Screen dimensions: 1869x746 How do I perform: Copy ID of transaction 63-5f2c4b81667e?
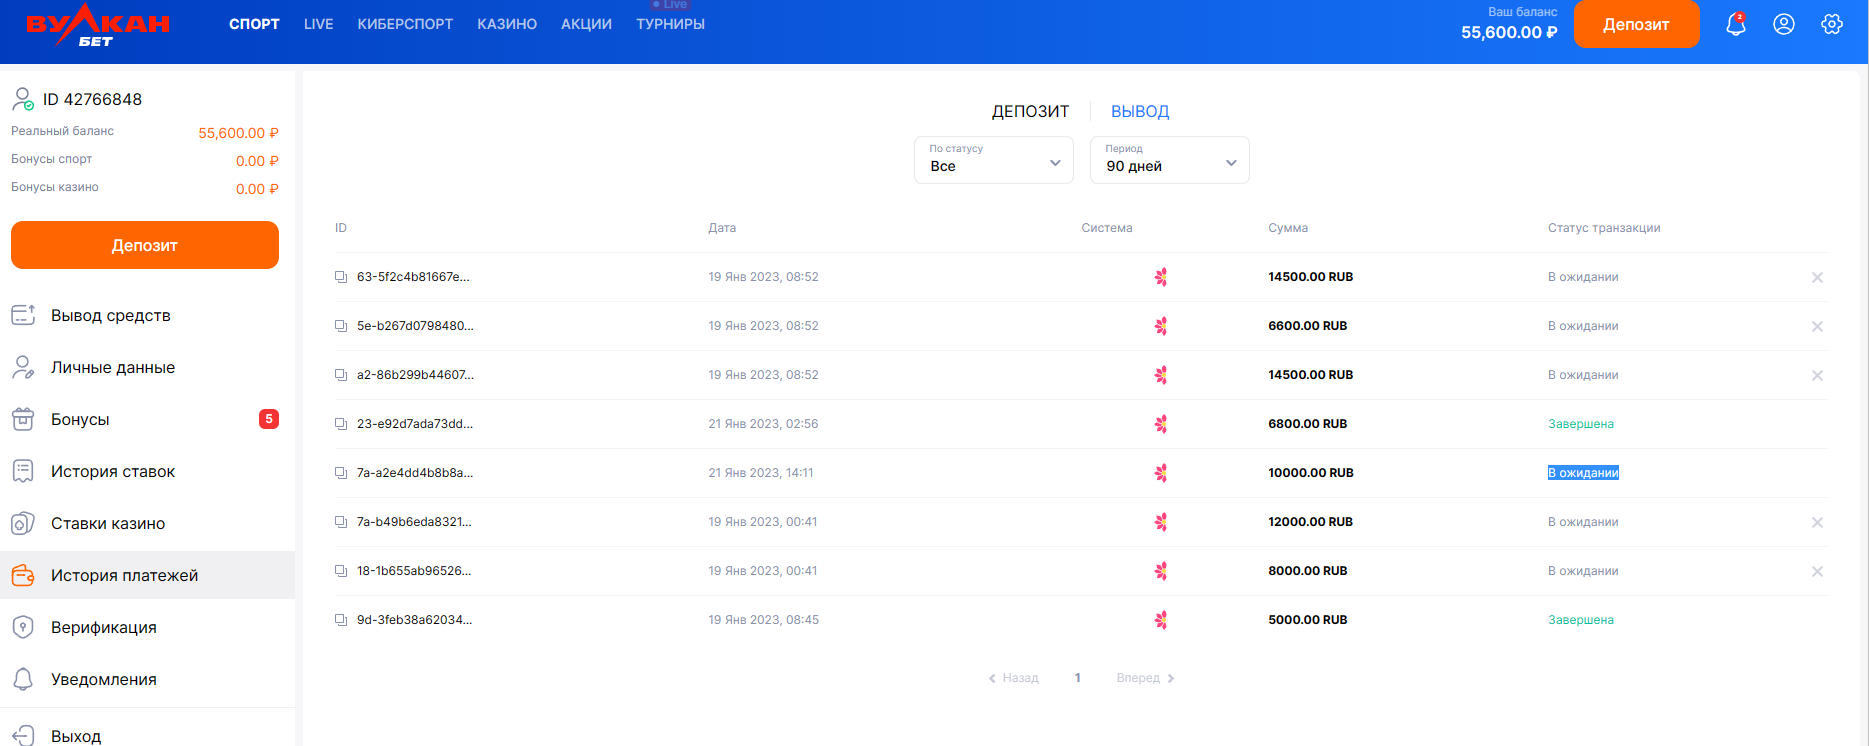341,277
